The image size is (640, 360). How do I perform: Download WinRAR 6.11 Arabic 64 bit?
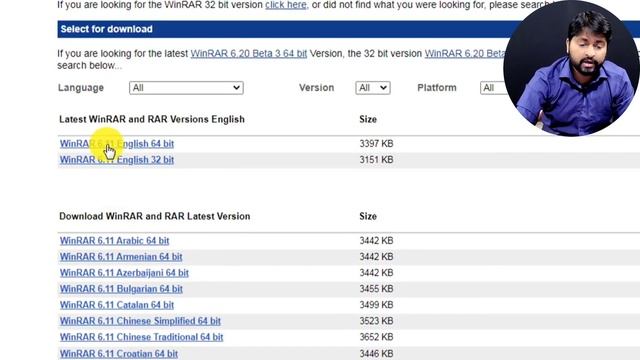pos(114,241)
